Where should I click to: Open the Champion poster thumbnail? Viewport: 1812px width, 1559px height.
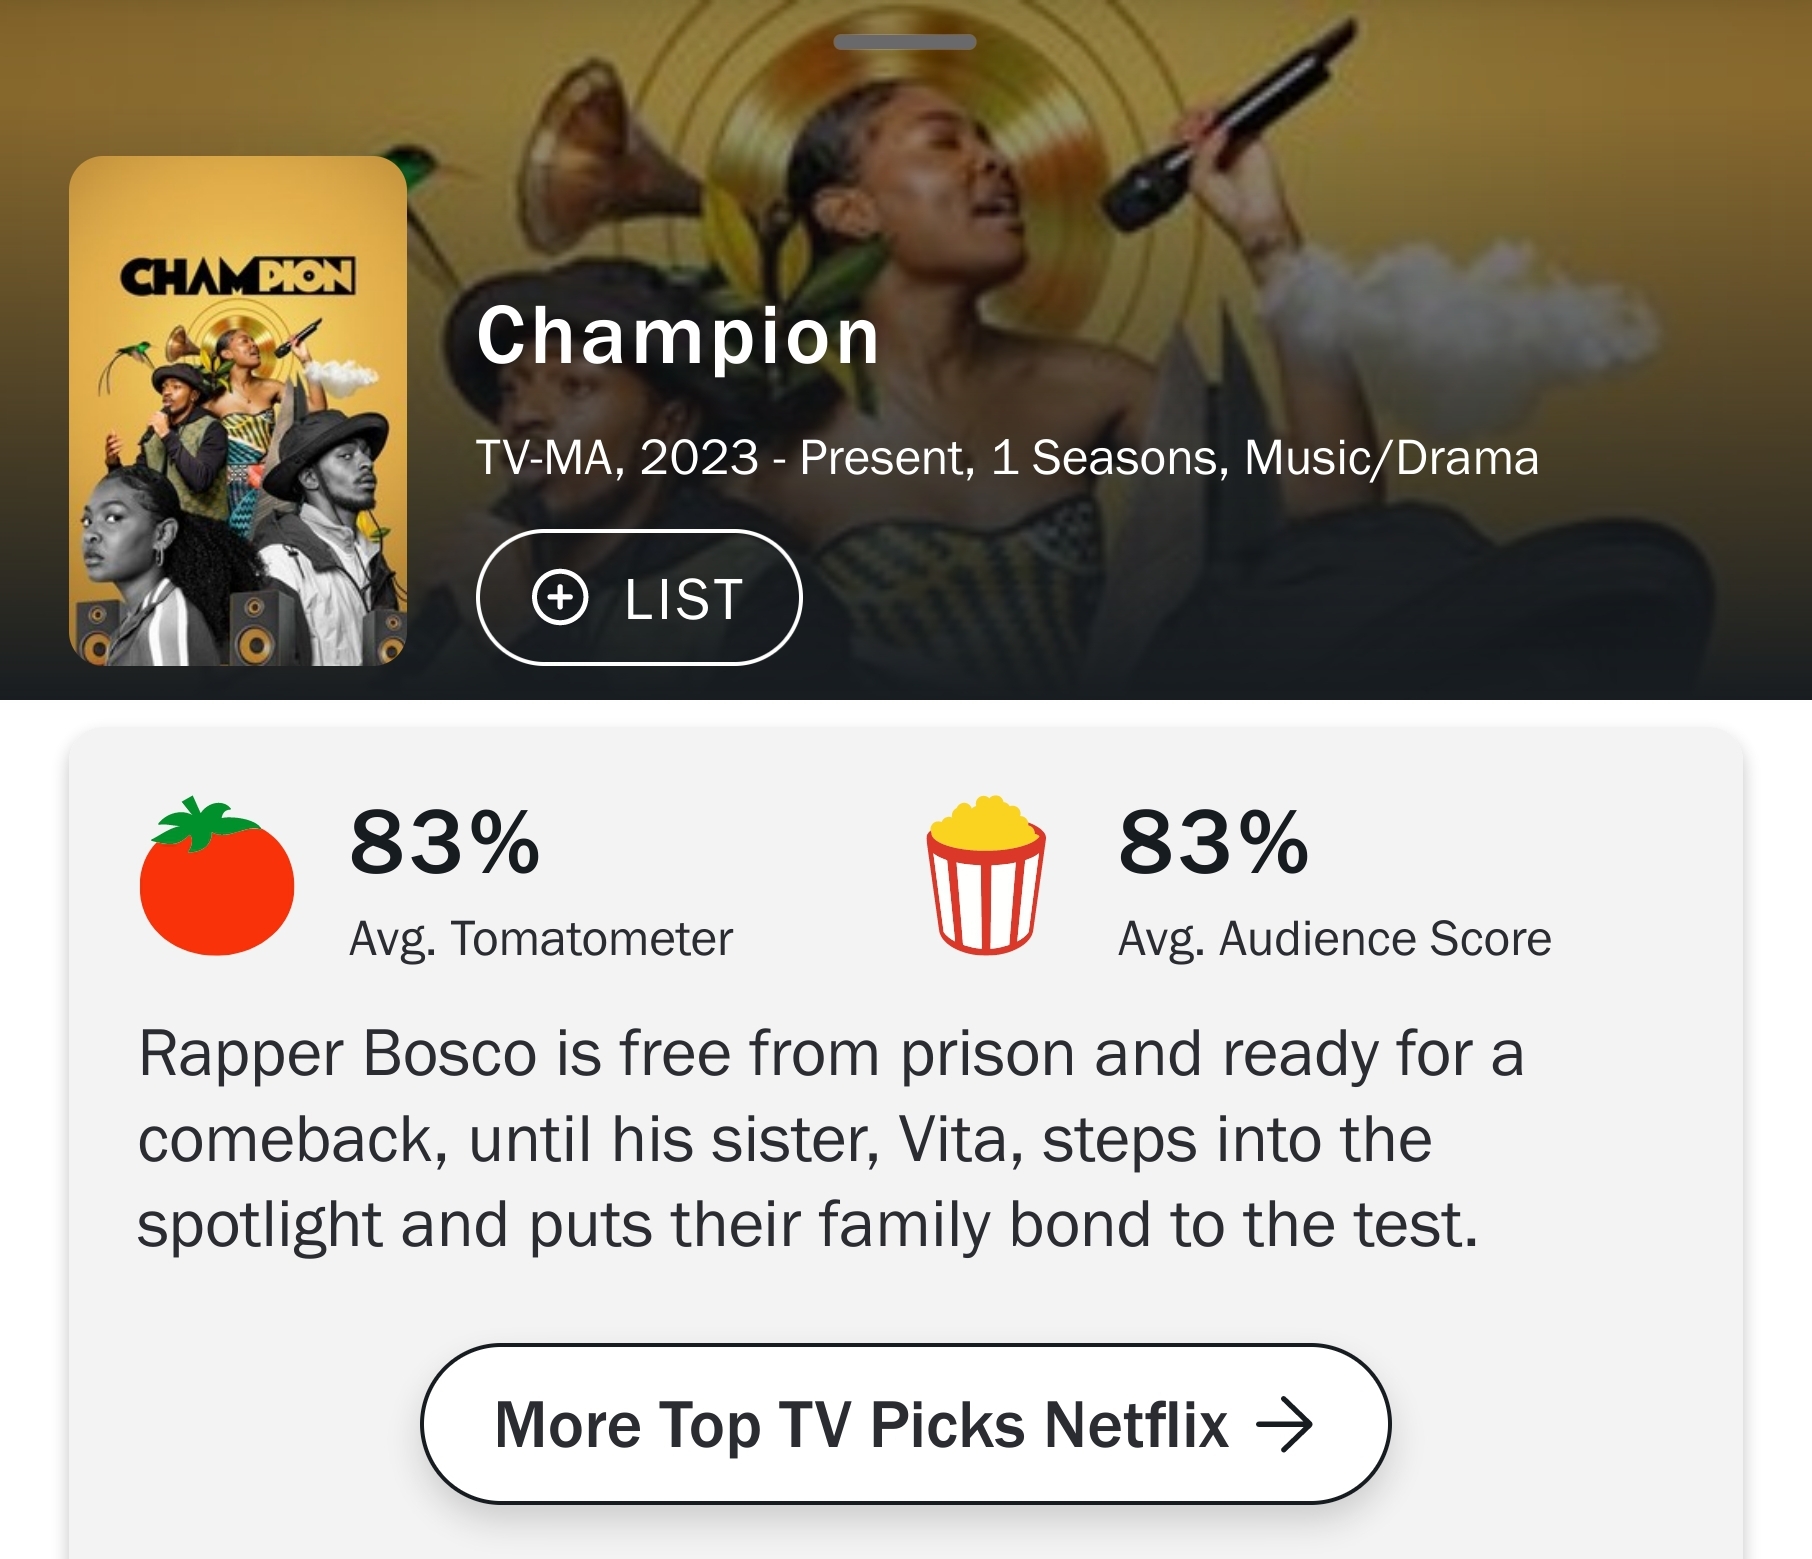(x=238, y=411)
